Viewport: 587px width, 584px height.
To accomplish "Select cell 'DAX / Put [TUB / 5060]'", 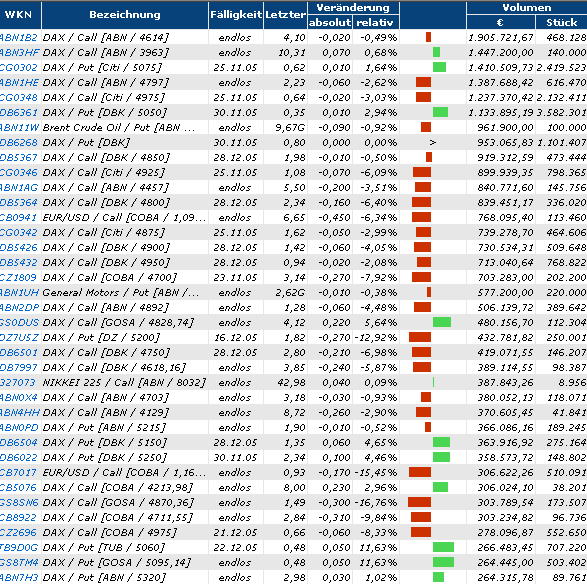I will coord(104,547).
